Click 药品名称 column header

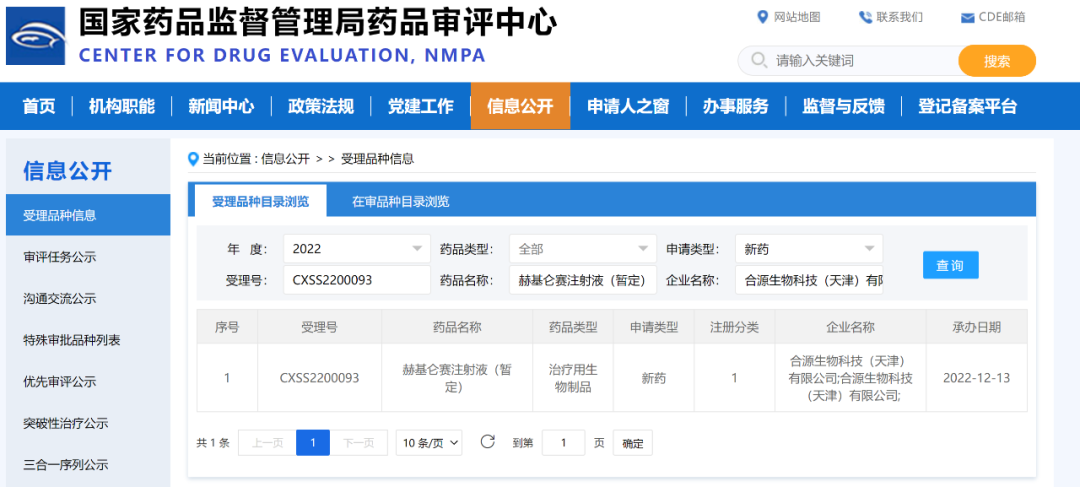coord(457,327)
